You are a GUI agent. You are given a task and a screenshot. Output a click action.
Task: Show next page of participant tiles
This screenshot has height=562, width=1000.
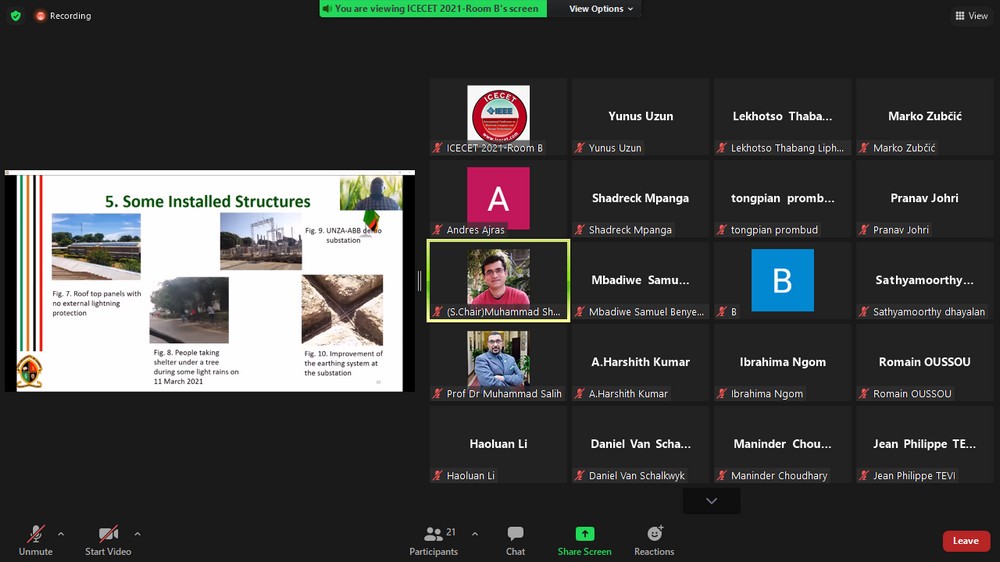coord(711,500)
